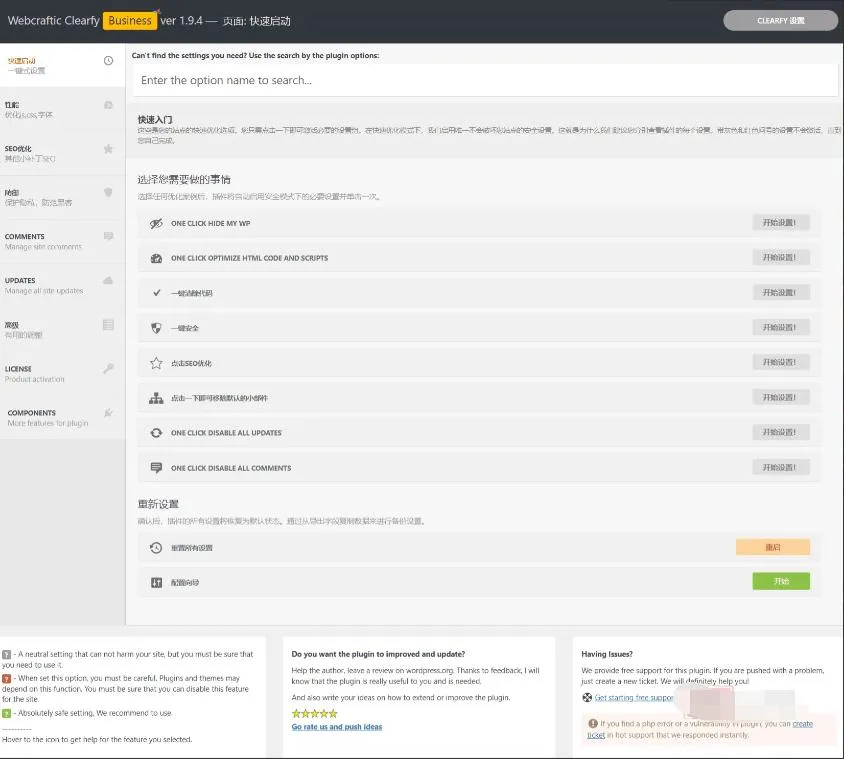Open the 性能 section in the sidebar
The width and height of the screenshot is (844, 759).
click(x=62, y=109)
